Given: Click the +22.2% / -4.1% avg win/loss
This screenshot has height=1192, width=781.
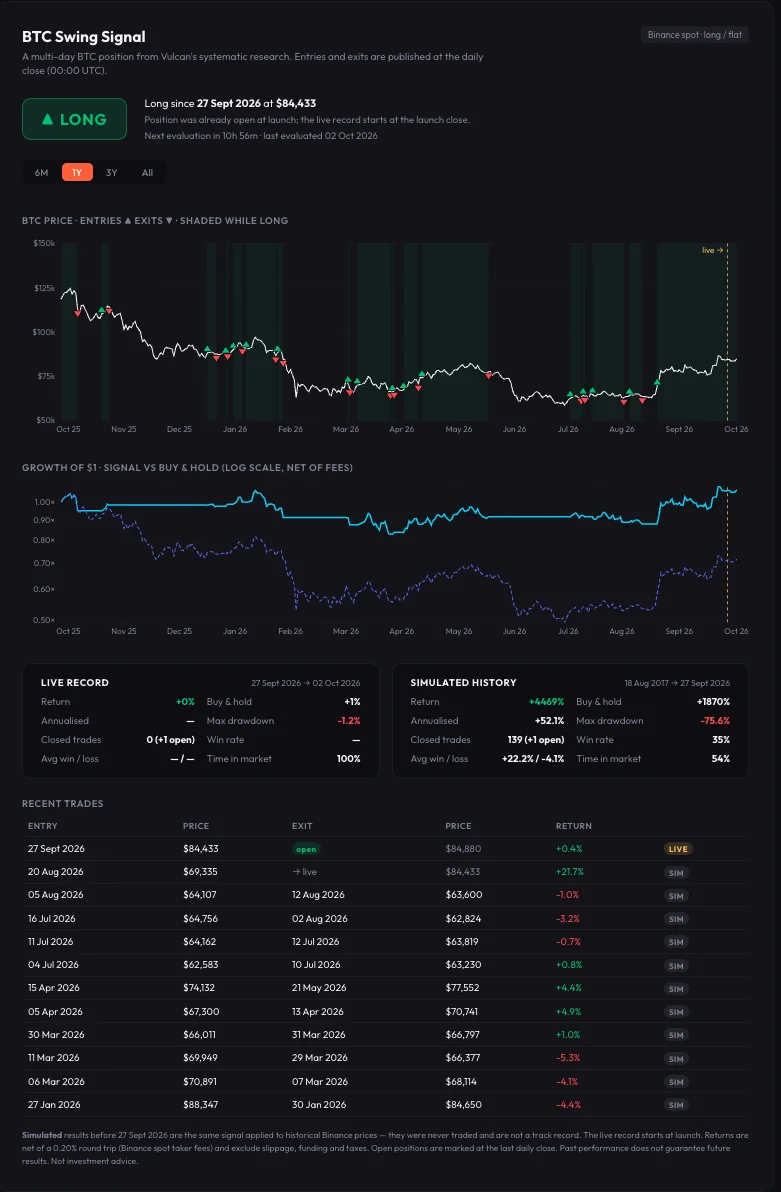Looking at the screenshot, I should click(x=533, y=759).
